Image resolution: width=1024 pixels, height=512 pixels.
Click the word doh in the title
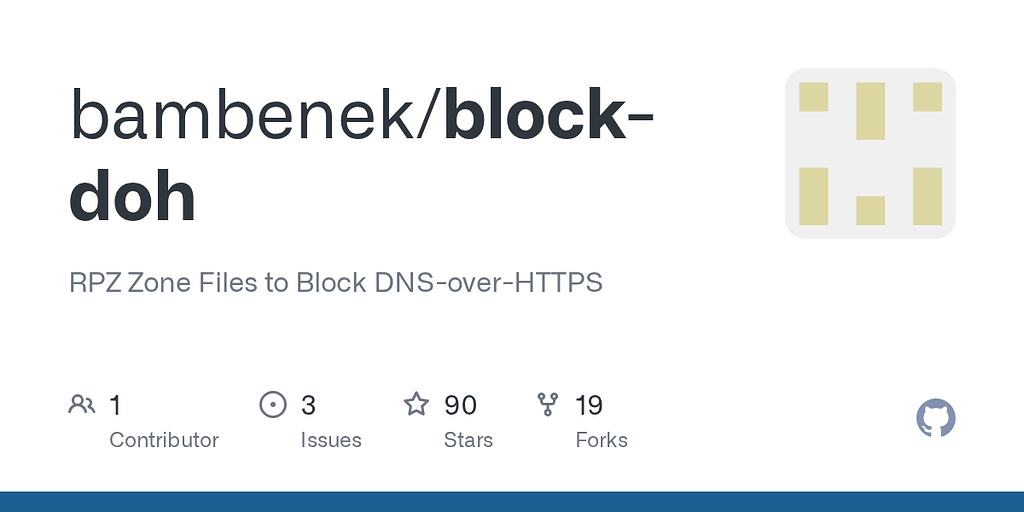(132, 195)
